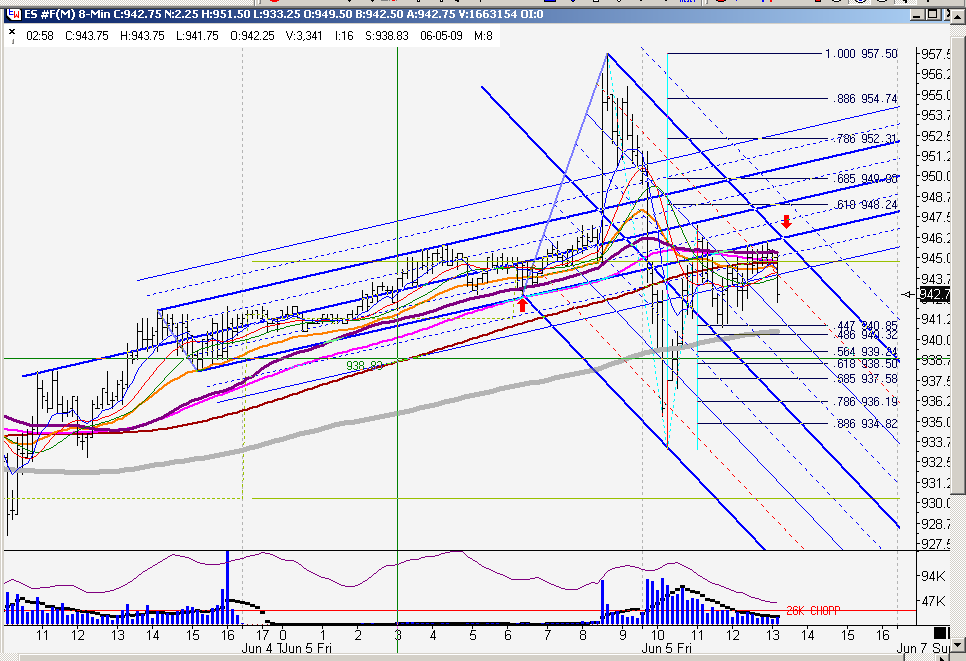Click the green 938.83 price label
Screen dimensions: 966x661
(x=364, y=366)
